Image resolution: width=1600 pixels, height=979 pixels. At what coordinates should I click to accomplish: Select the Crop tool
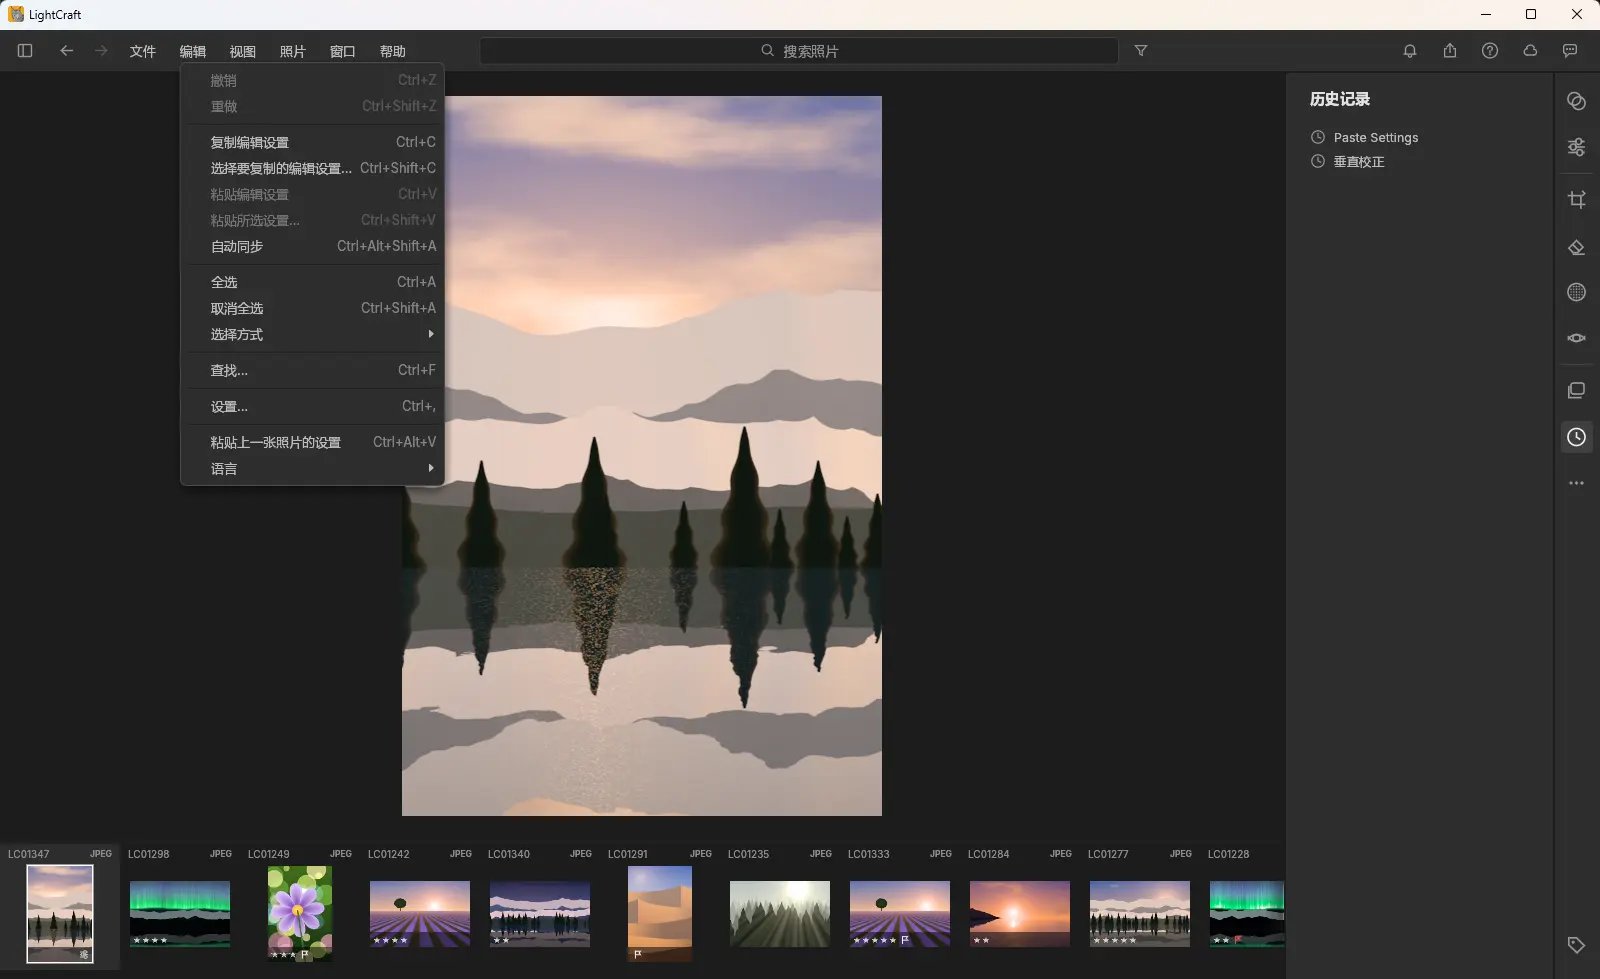click(1577, 200)
